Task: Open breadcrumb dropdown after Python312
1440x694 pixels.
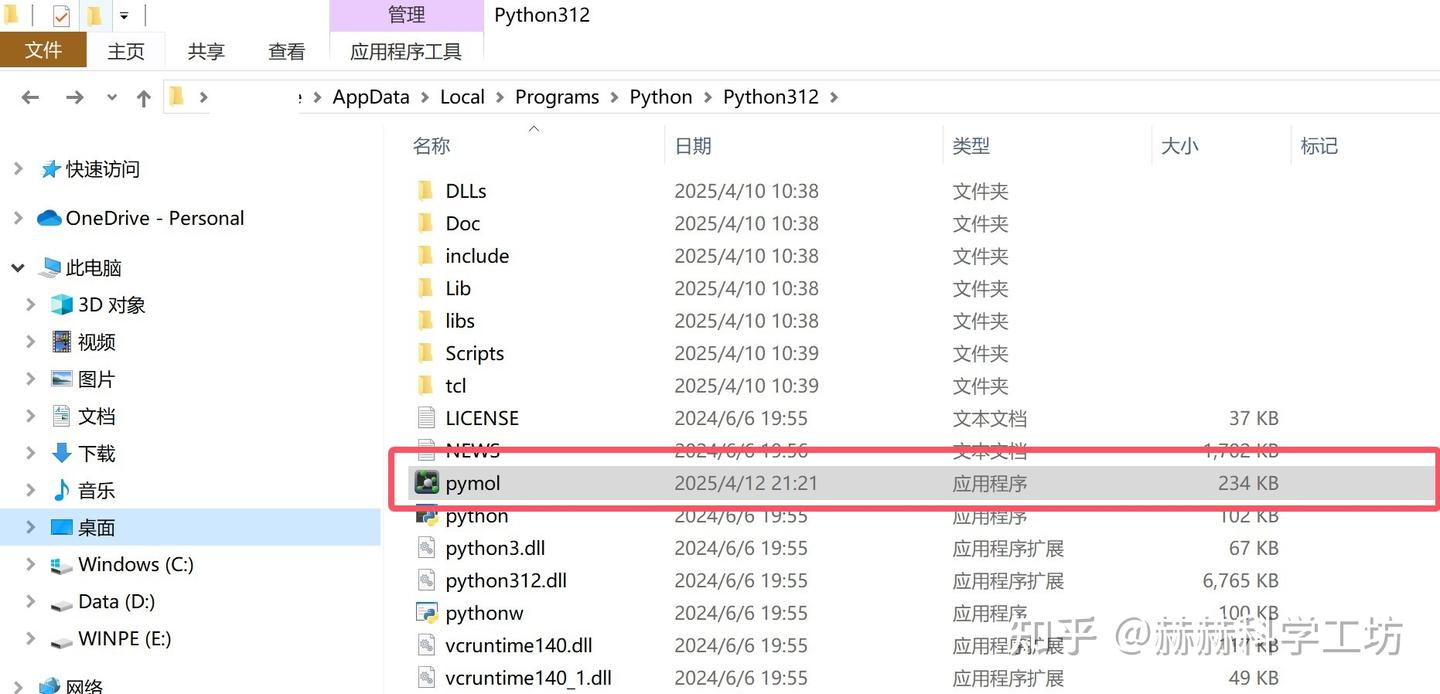Action: (x=833, y=96)
